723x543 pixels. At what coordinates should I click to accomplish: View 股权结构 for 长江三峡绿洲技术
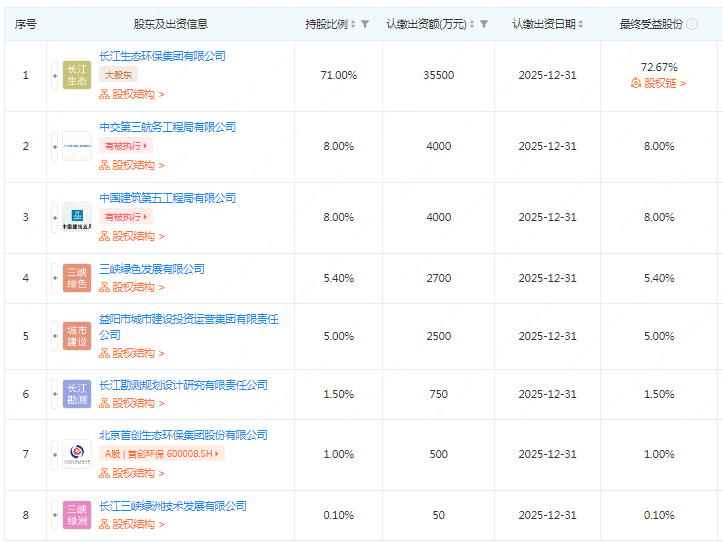tap(132, 524)
